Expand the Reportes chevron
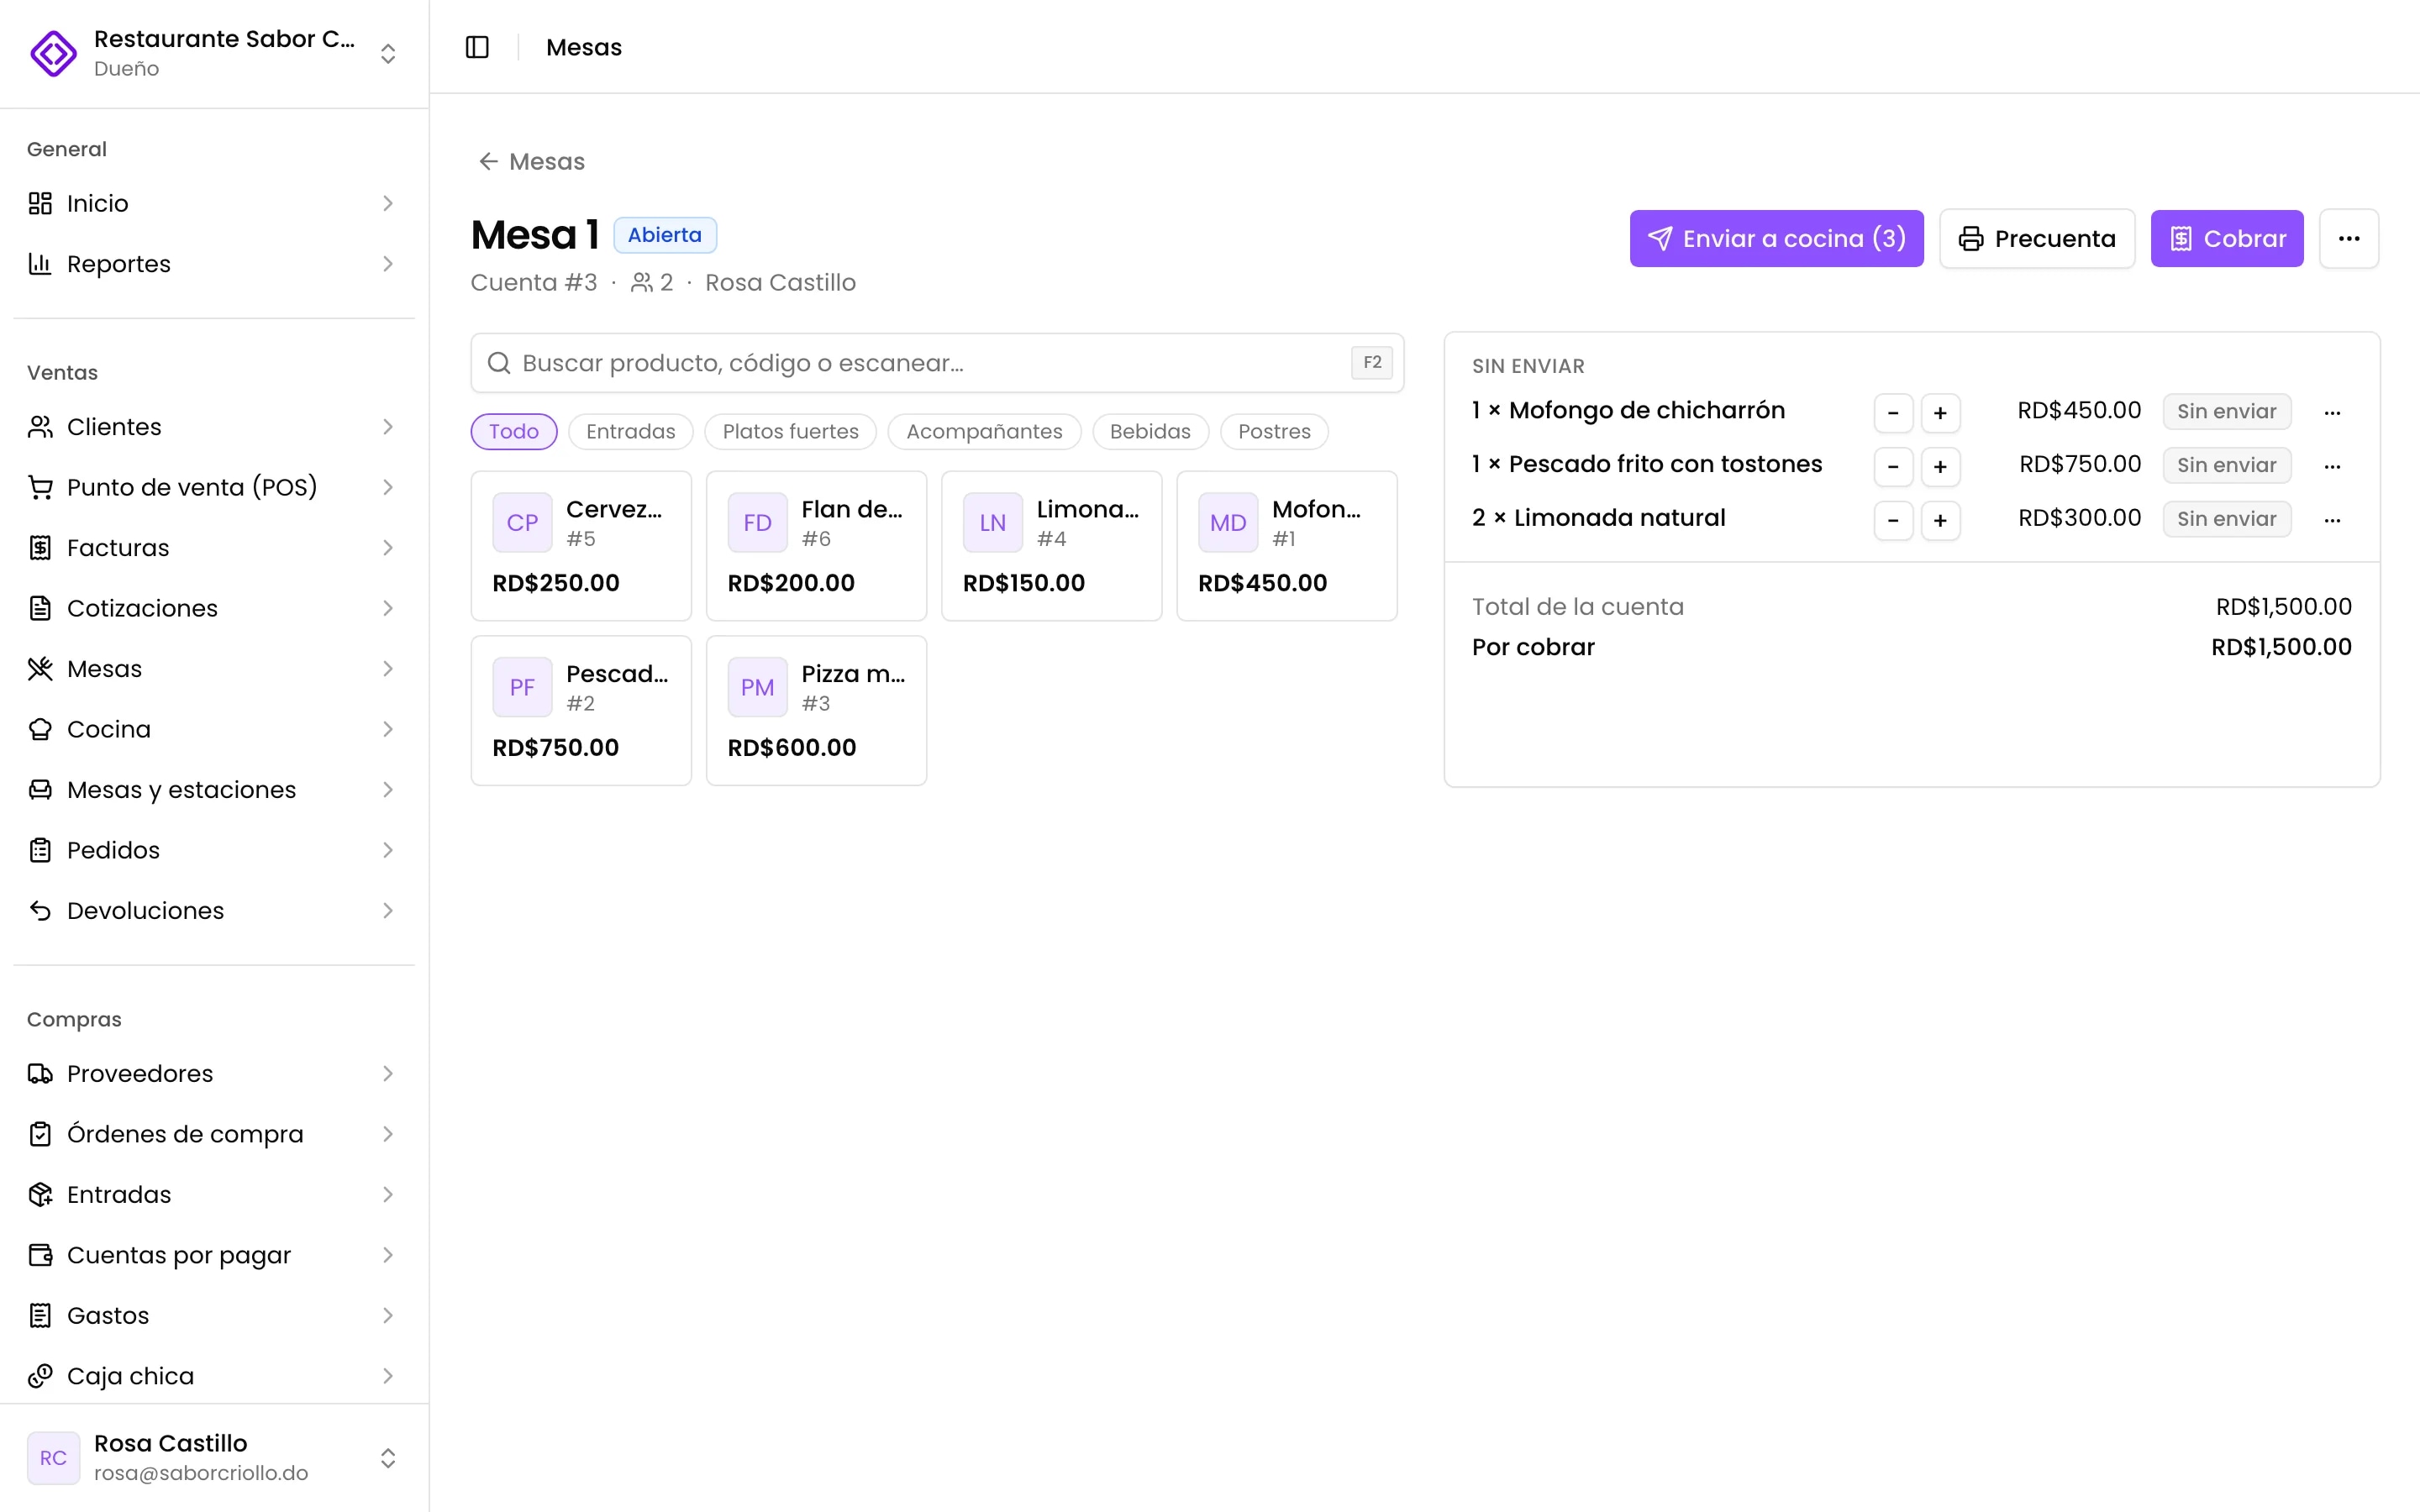Screen dimensions: 2420x1512 (388, 263)
